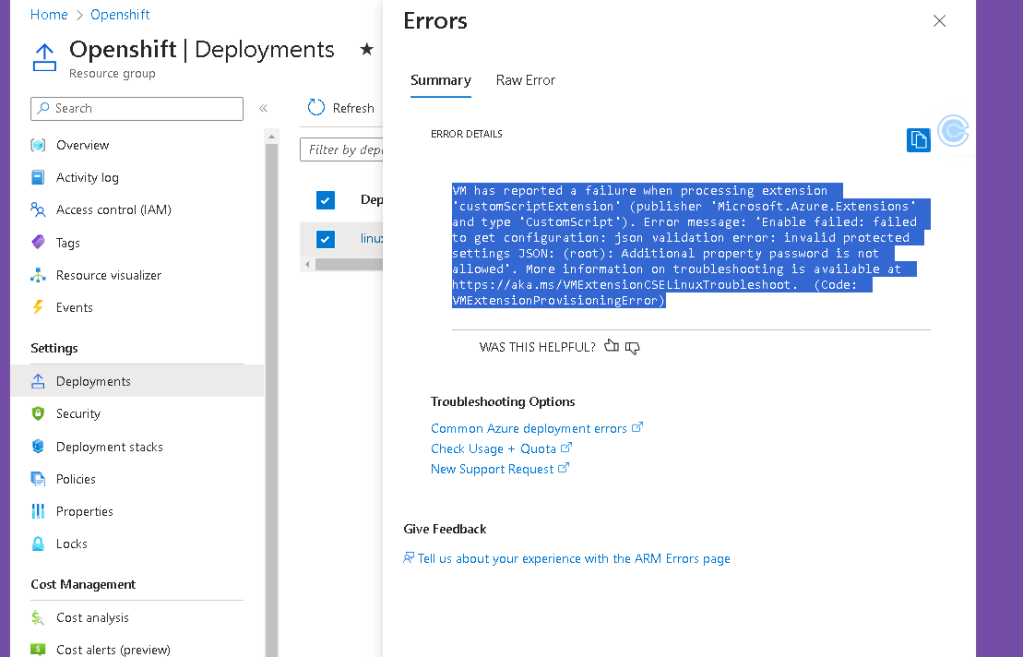Open Activity log in the sidebar
The image size is (1023, 657).
(87, 177)
